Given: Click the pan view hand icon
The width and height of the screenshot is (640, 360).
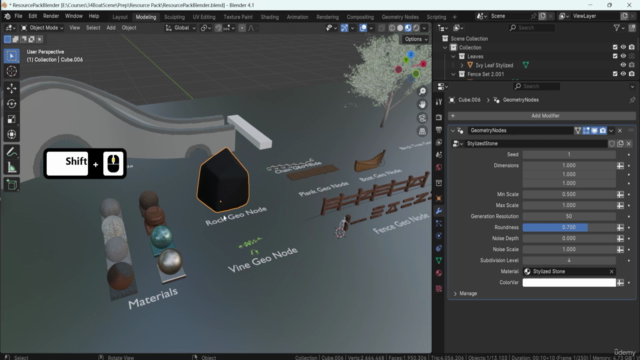Looking at the screenshot, I should pos(422,104).
